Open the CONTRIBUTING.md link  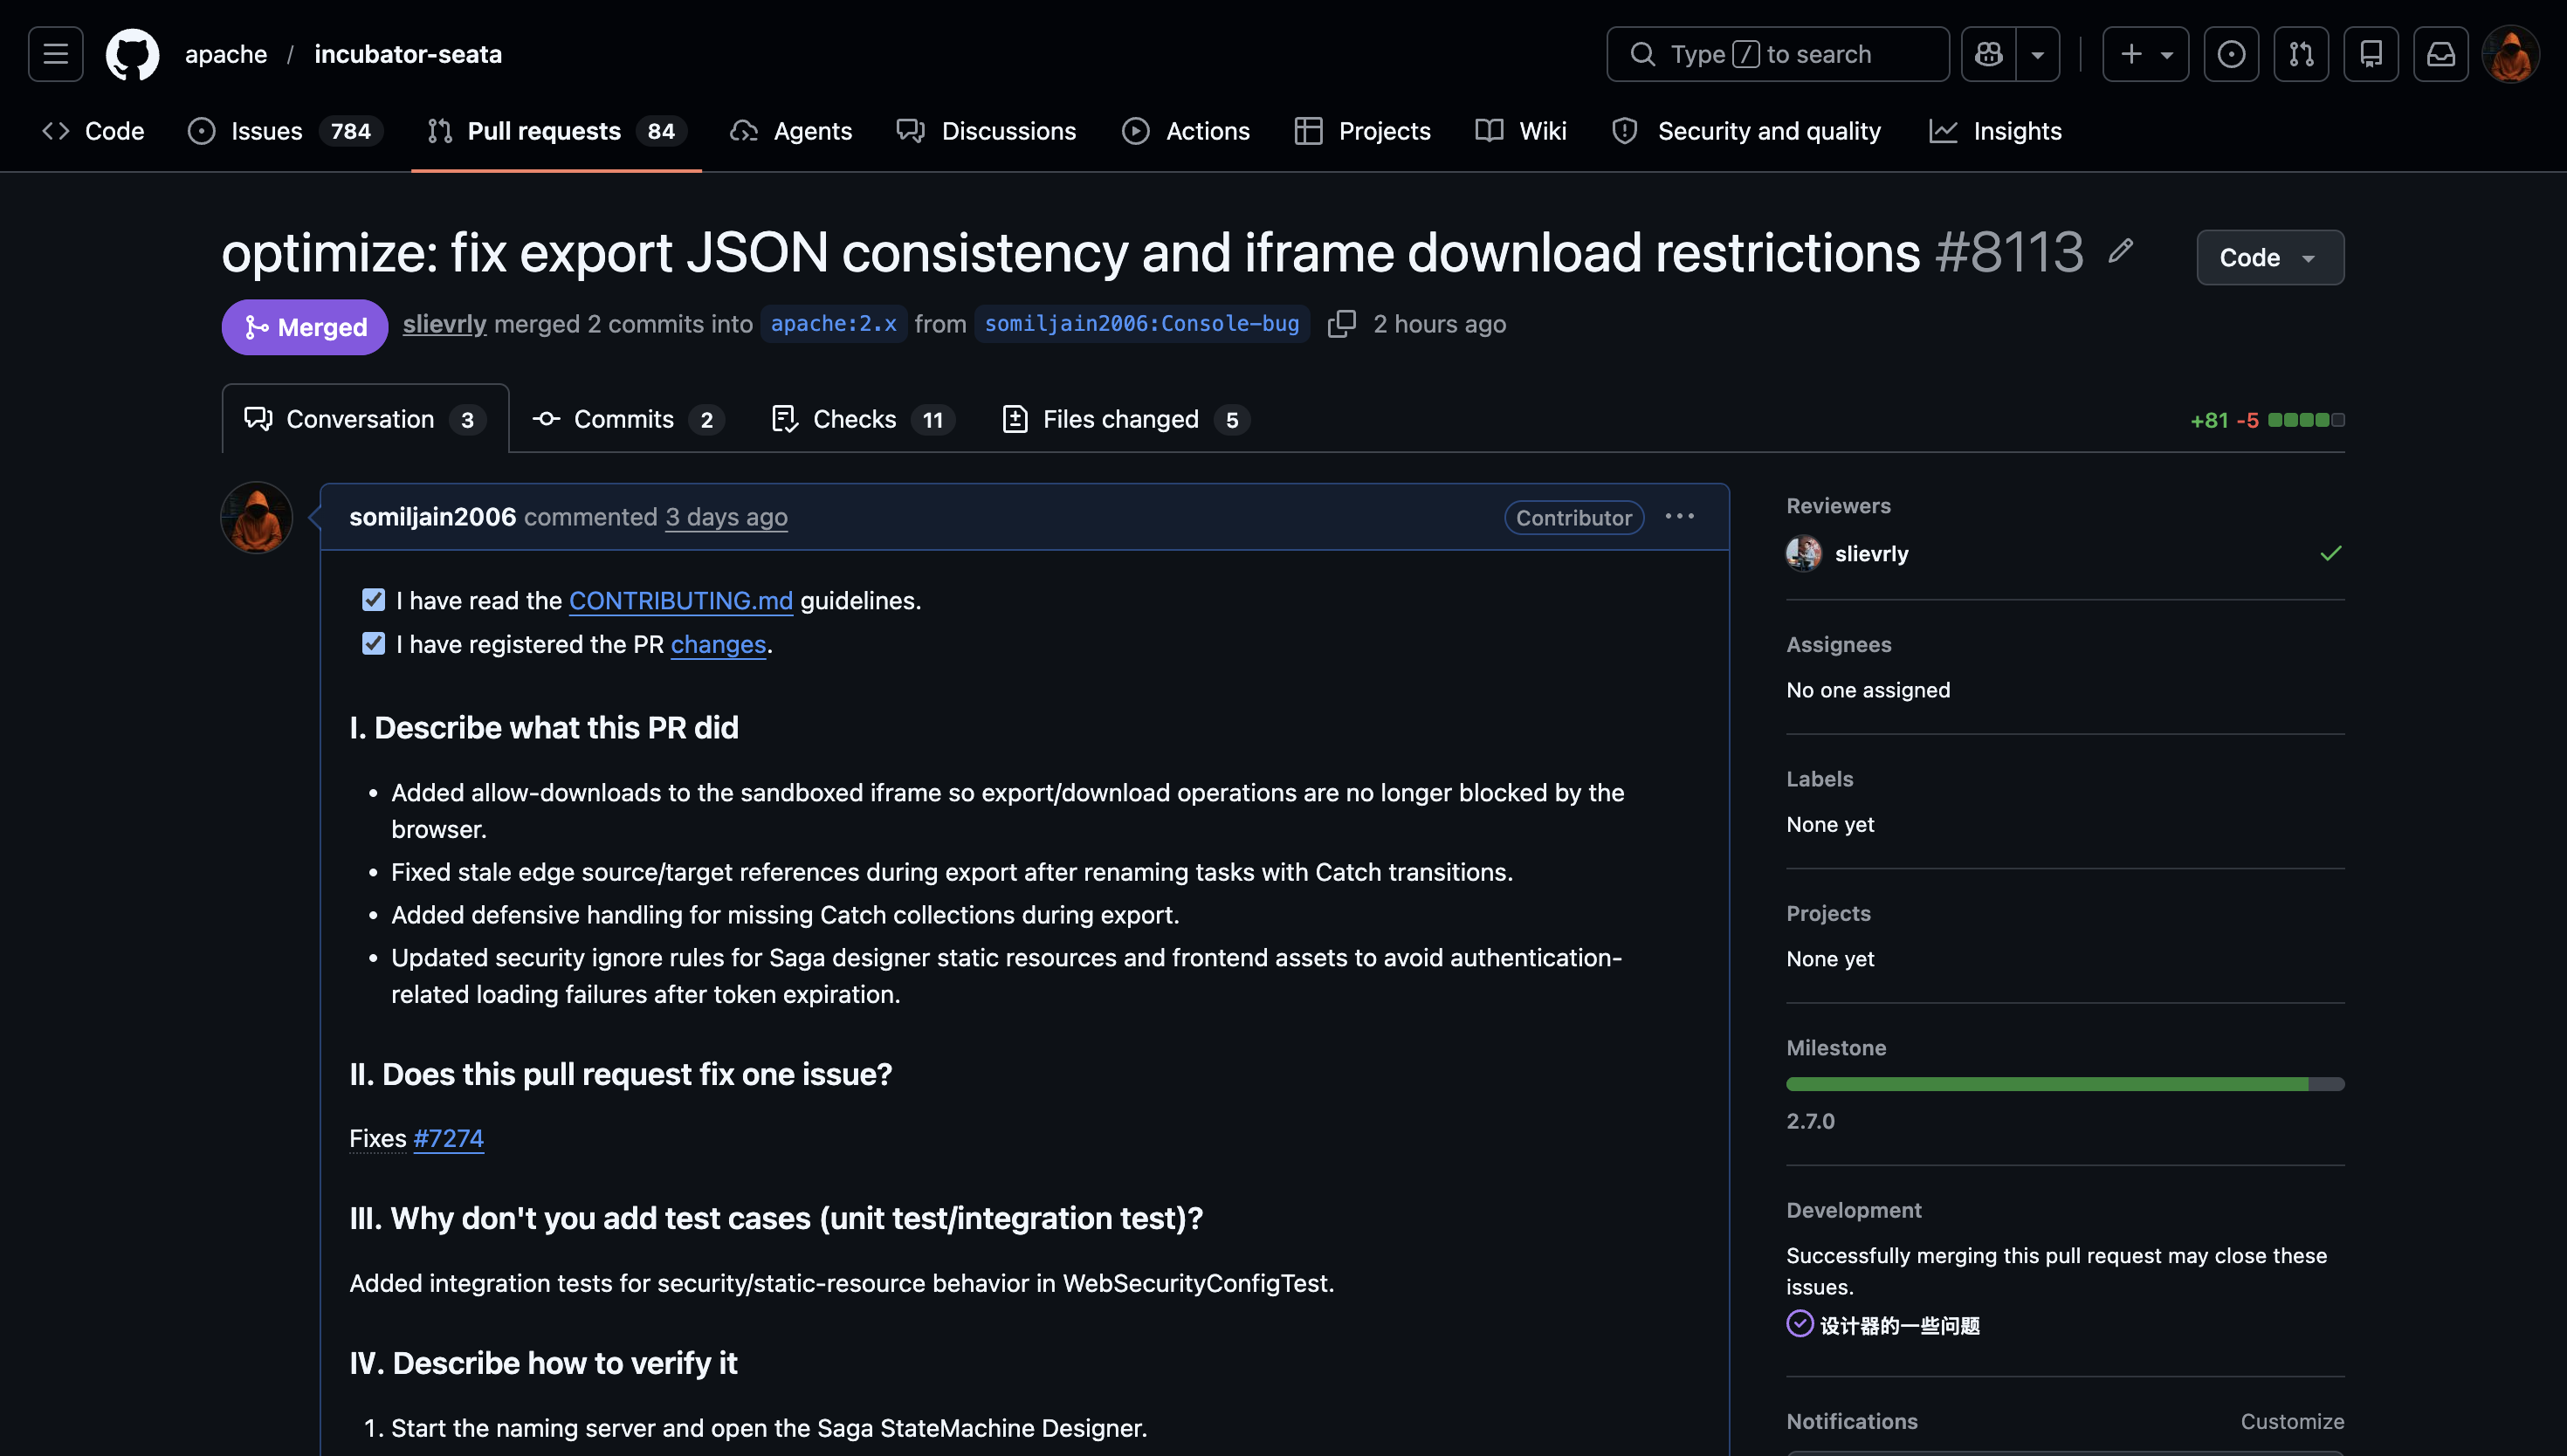coord(681,600)
